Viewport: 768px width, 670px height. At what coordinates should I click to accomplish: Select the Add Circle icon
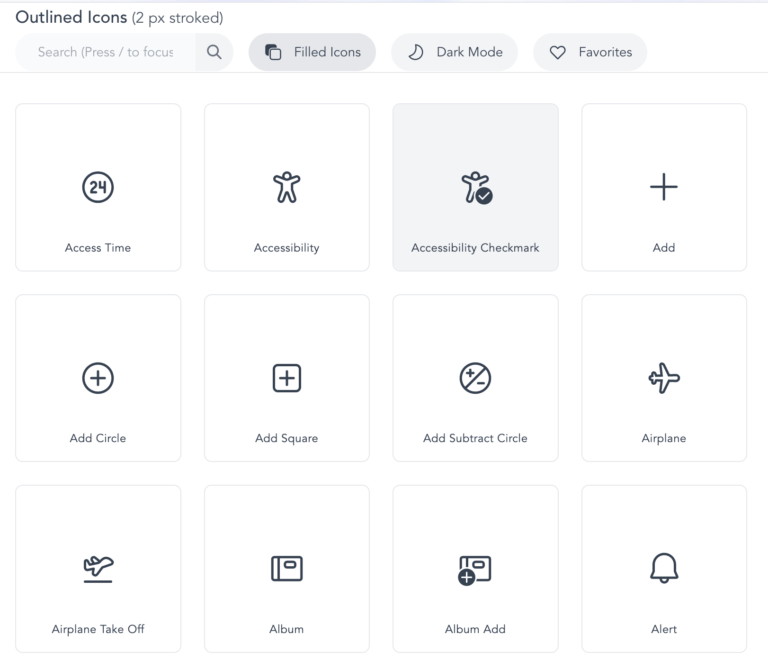(98, 377)
